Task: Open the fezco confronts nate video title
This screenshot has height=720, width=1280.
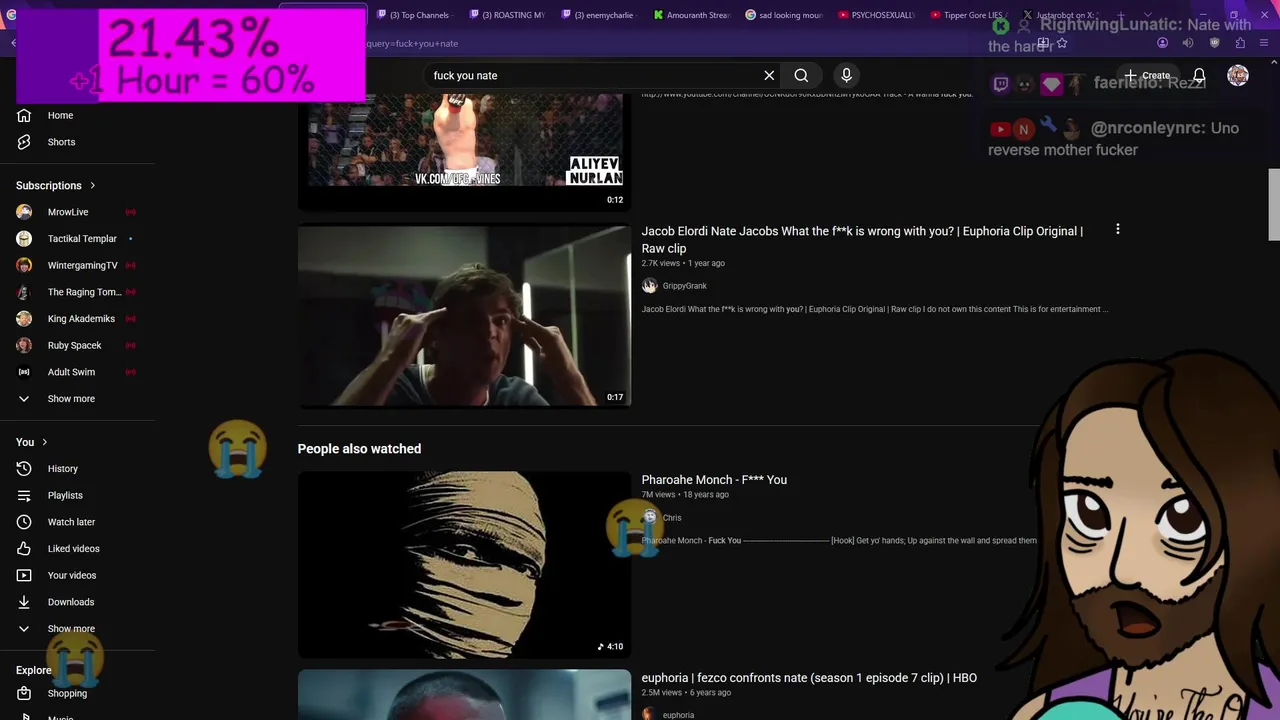Action: click(809, 678)
